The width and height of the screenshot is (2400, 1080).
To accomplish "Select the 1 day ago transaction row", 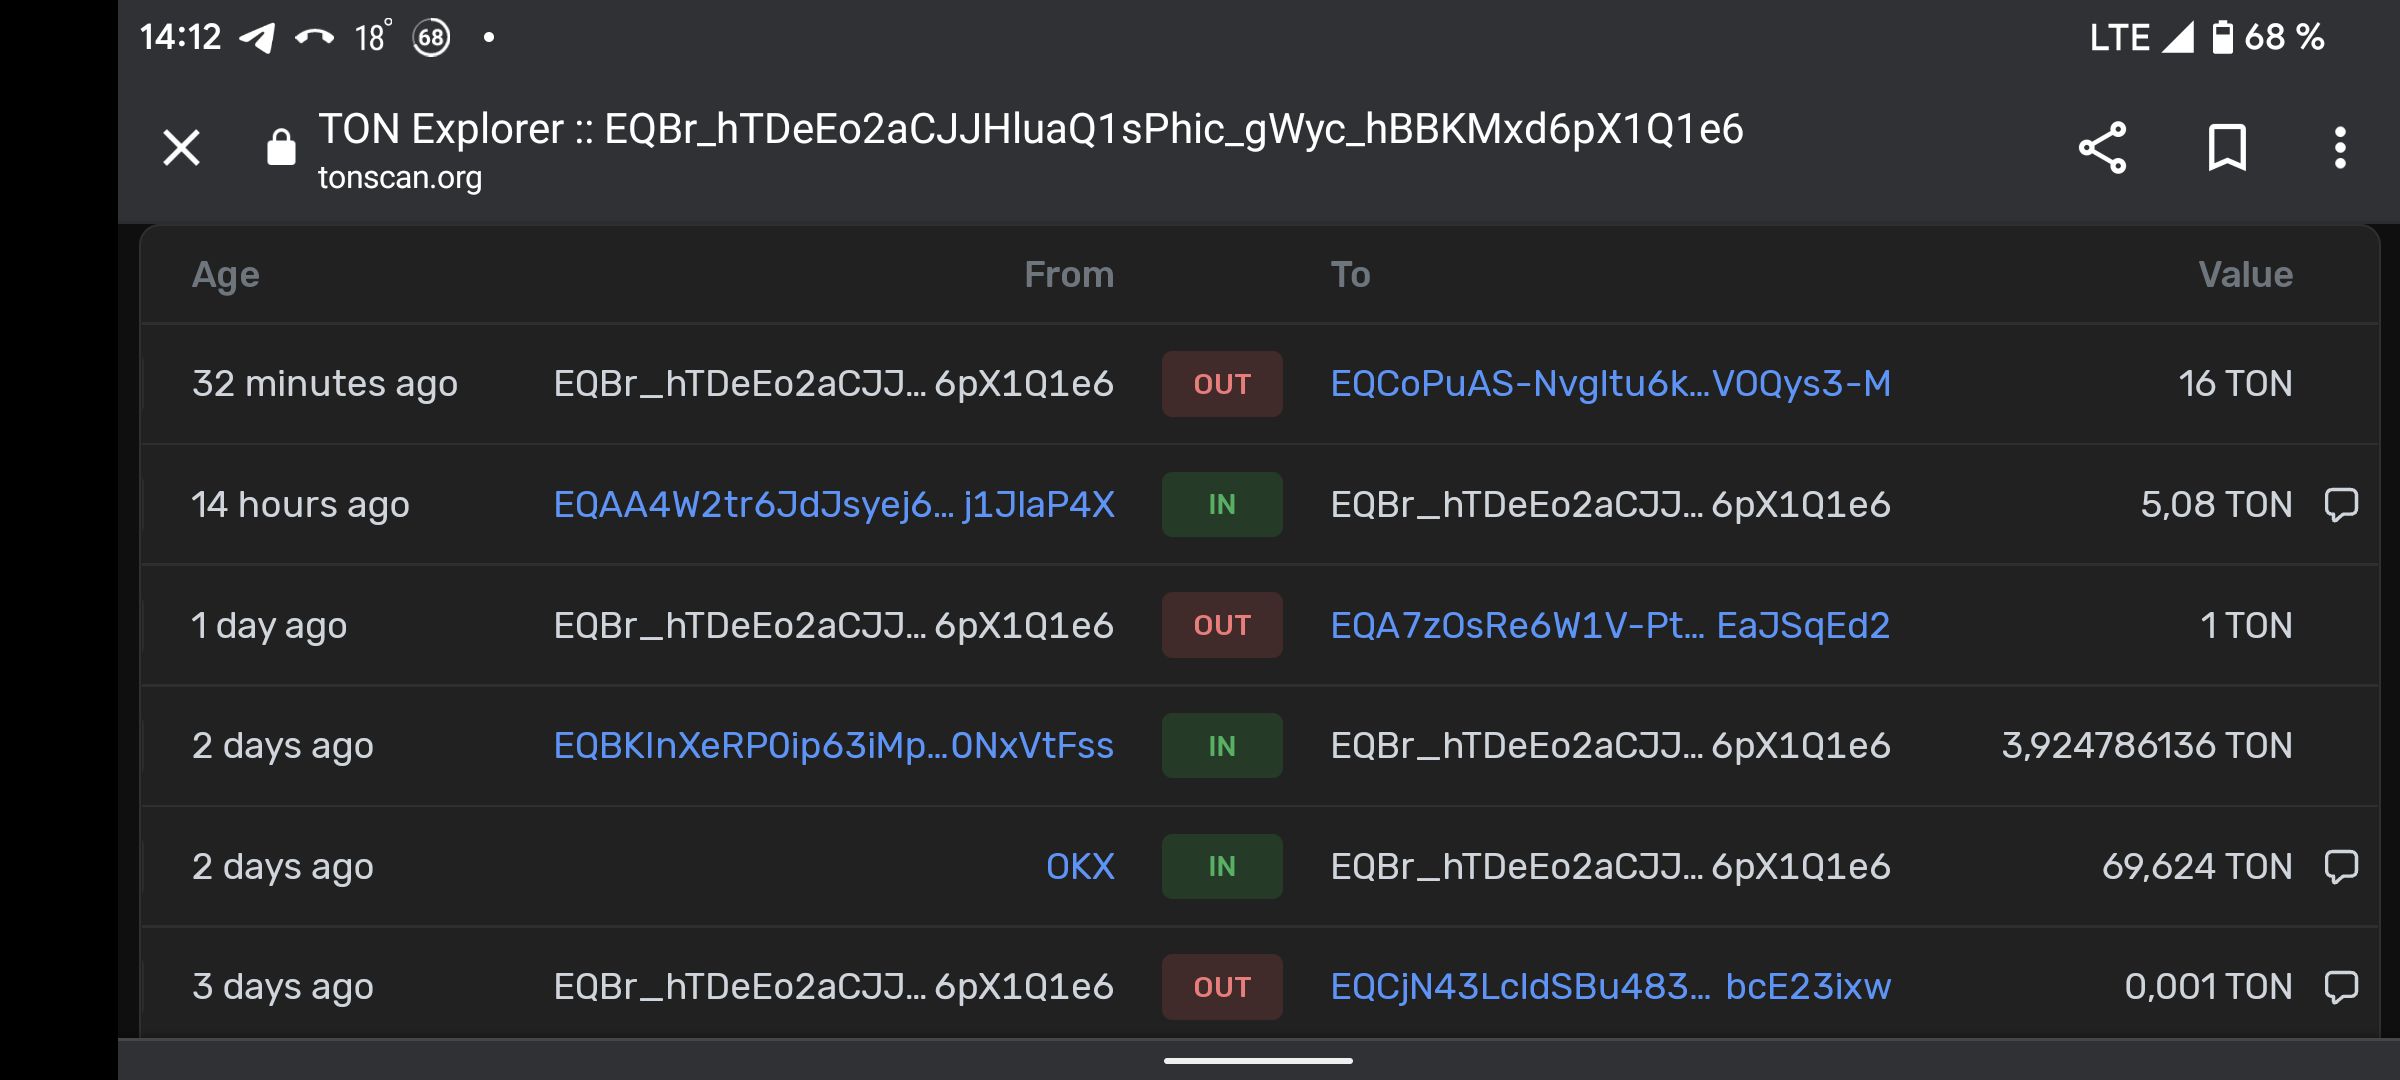I will [269, 626].
